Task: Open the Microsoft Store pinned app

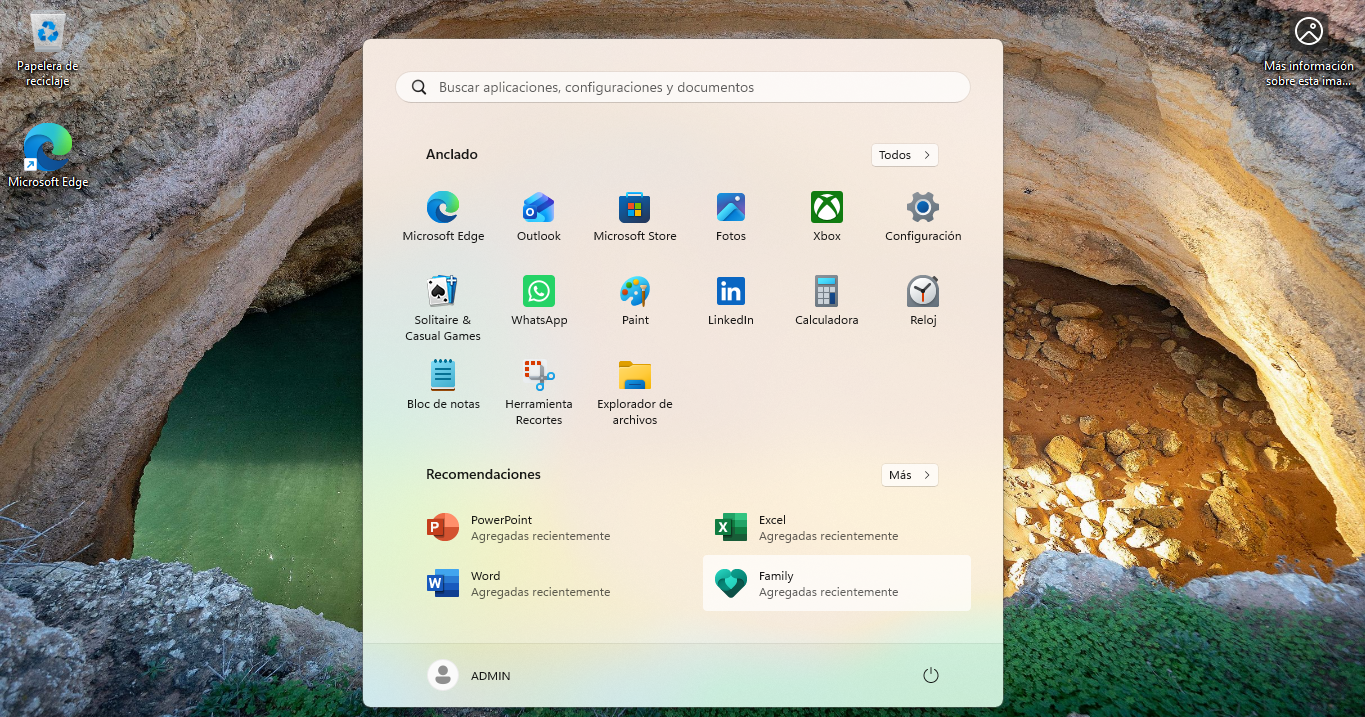Action: click(635, 216)
